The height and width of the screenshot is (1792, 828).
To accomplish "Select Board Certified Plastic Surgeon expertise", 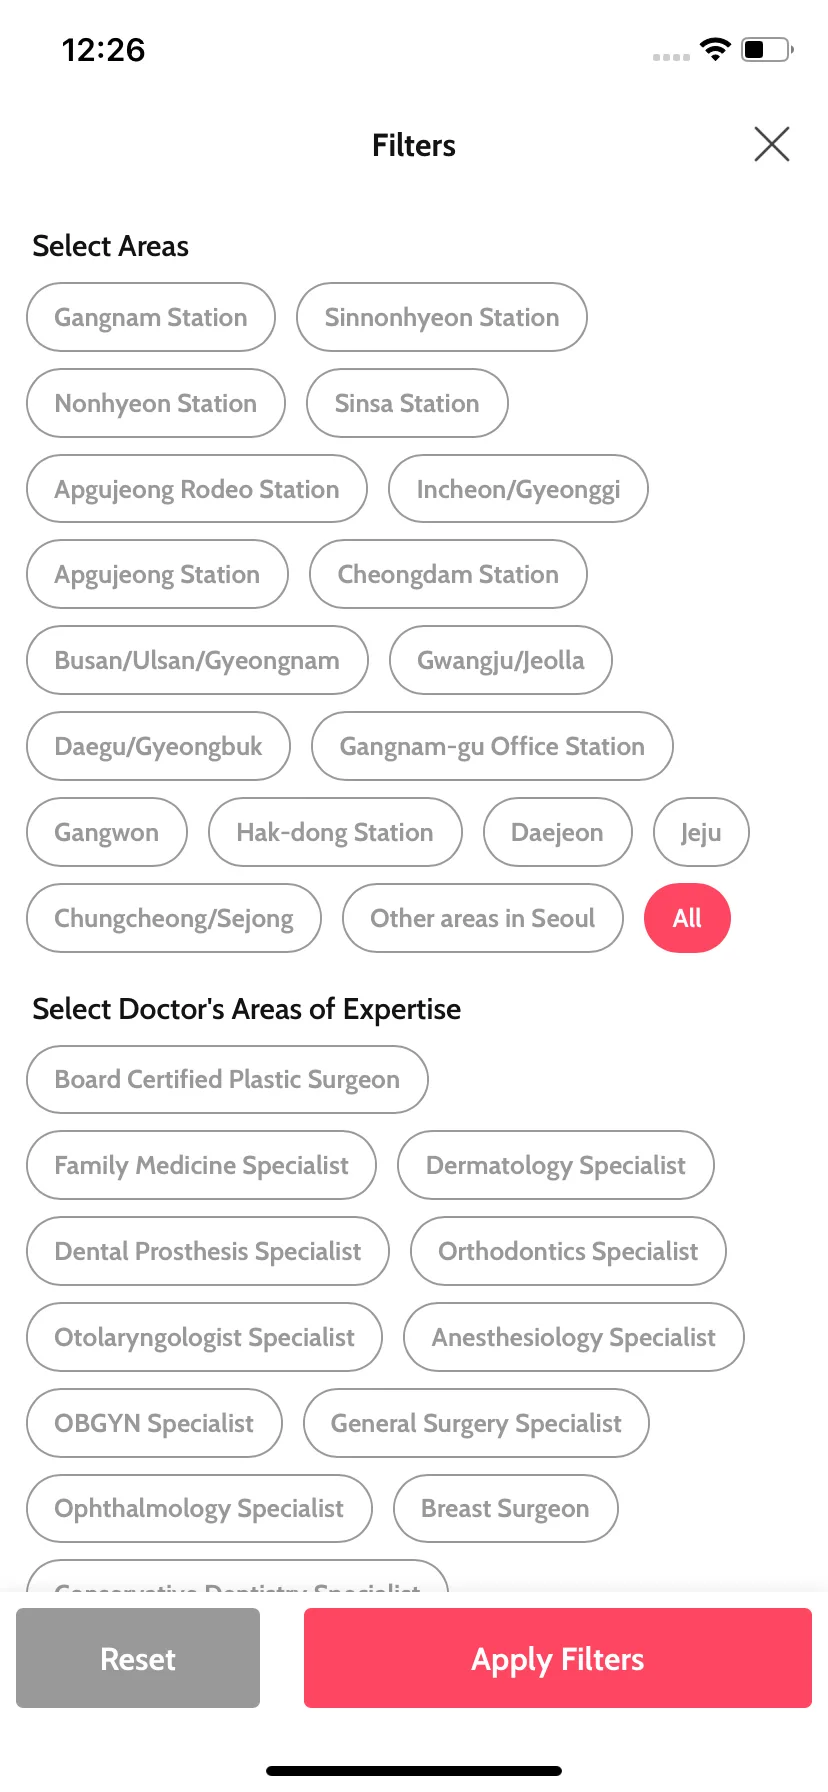I will click(227, 1079).
